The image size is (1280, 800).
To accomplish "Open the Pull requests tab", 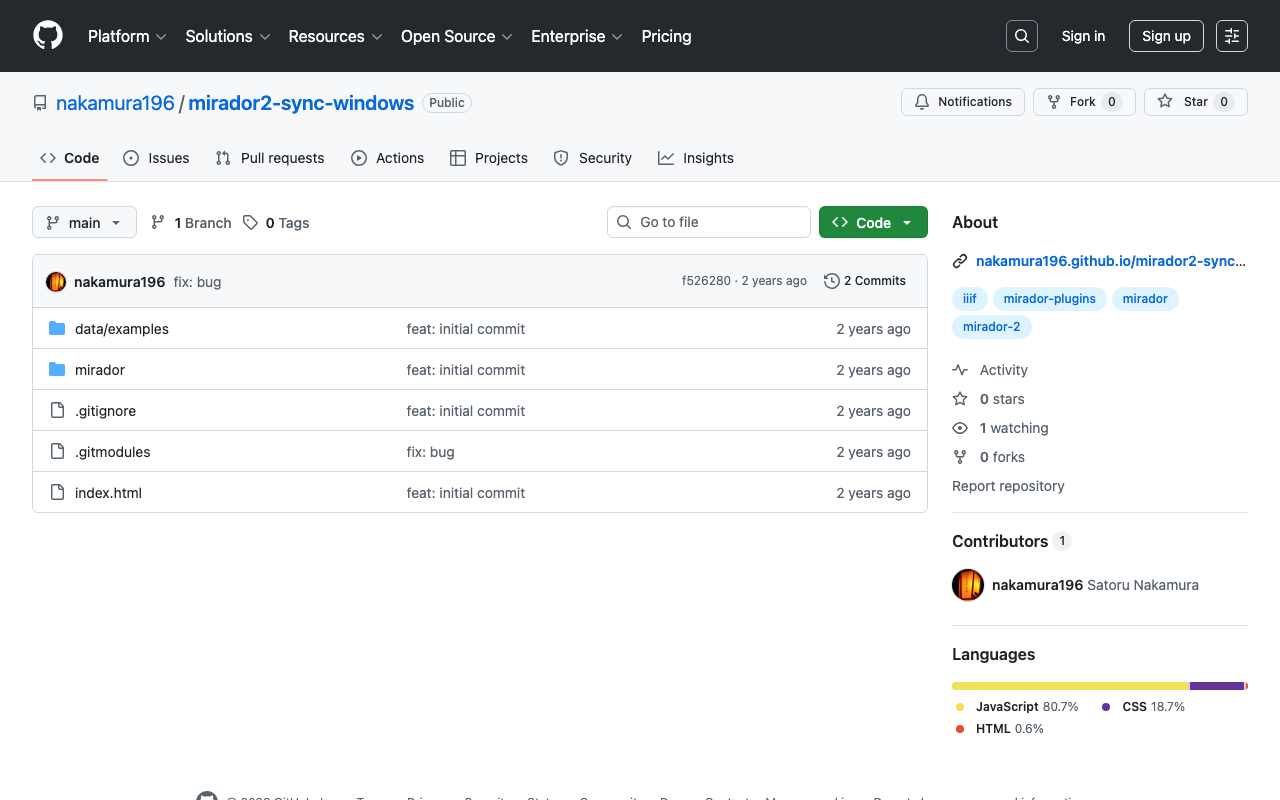I will coord(270,158).
